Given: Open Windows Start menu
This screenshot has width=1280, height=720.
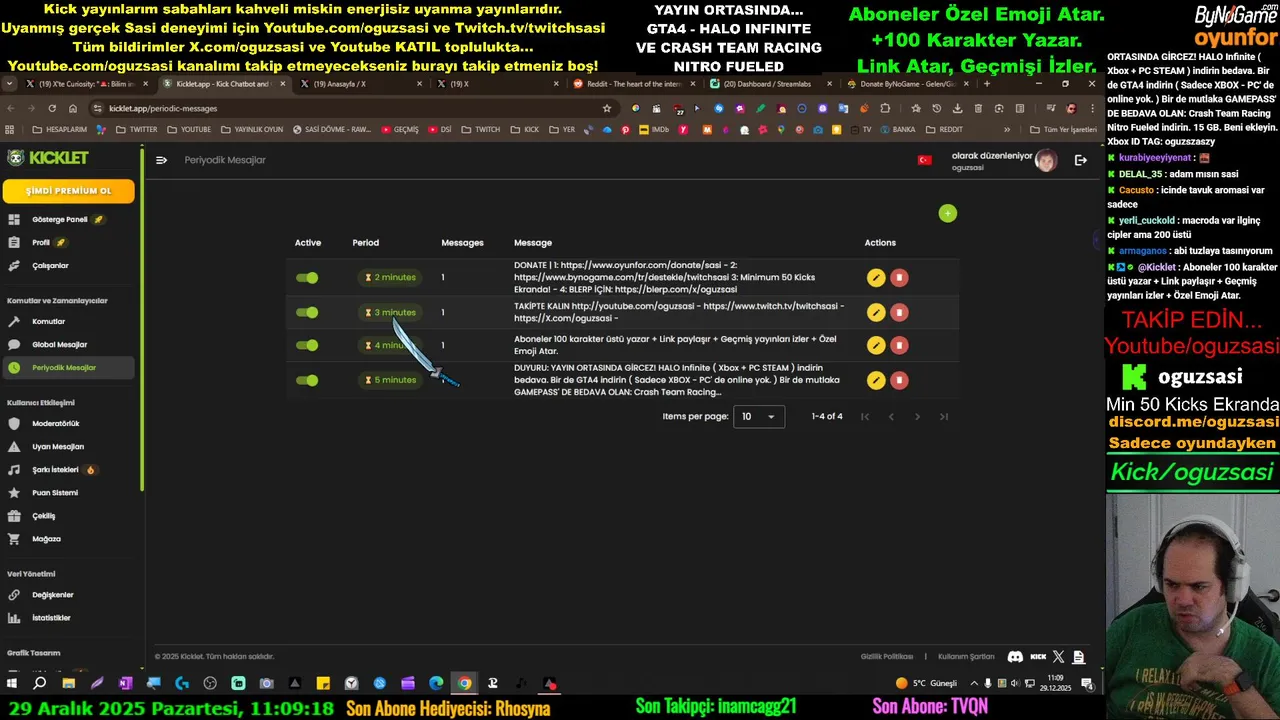Looking at the screenshot, I should tap(12, 683).
